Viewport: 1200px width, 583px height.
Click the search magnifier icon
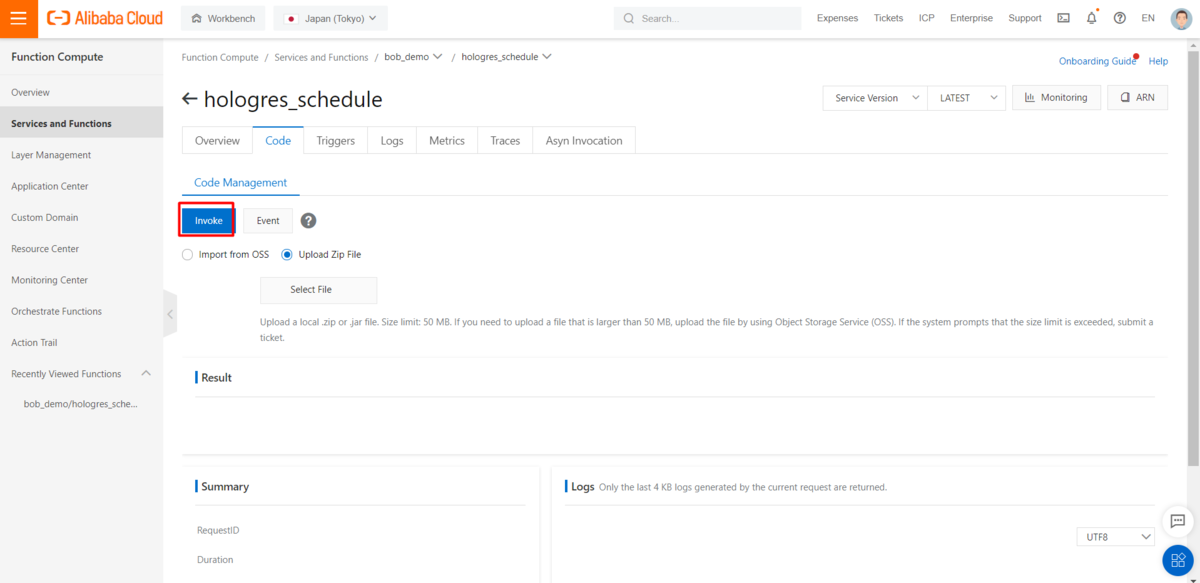629,18
